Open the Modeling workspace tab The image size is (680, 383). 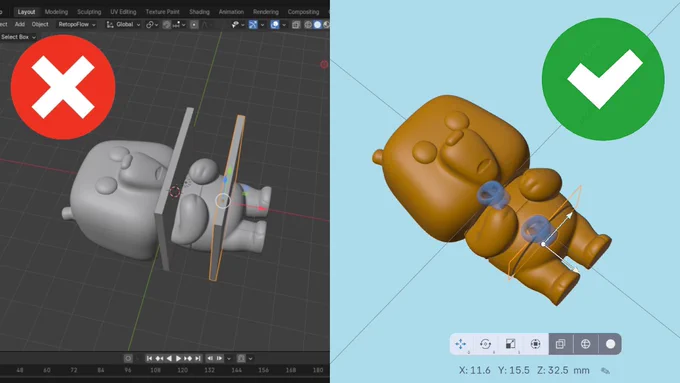point(56,12)
